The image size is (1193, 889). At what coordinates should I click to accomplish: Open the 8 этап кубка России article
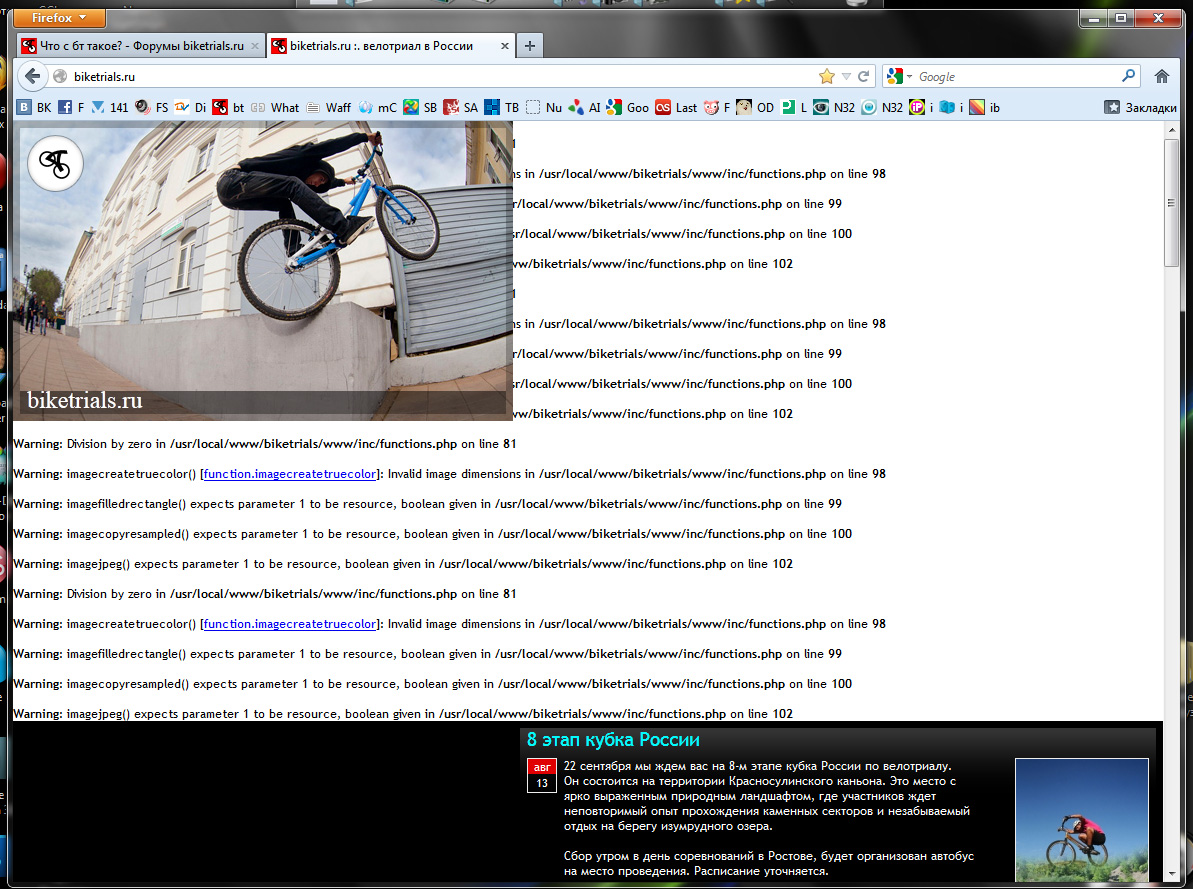click(x=613, y=740)
